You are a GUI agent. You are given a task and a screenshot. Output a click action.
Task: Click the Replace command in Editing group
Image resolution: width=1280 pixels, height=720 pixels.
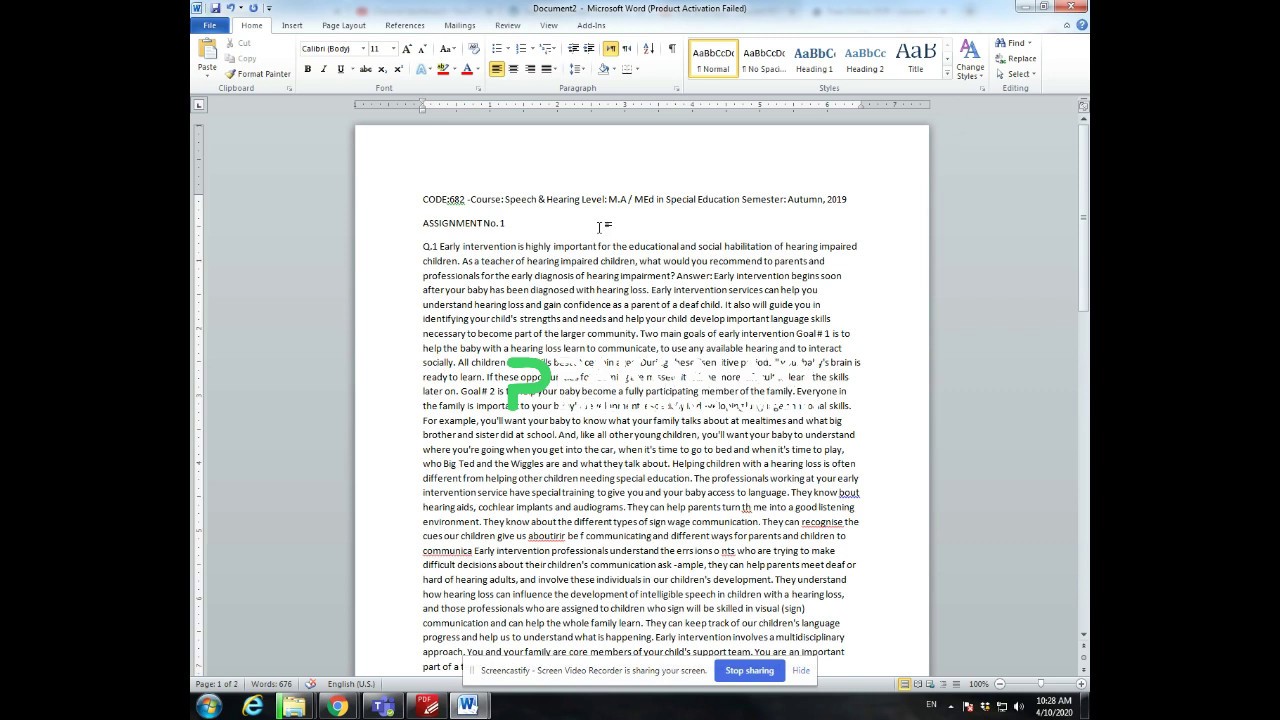pyautogui.click(x=1016, y=59)
